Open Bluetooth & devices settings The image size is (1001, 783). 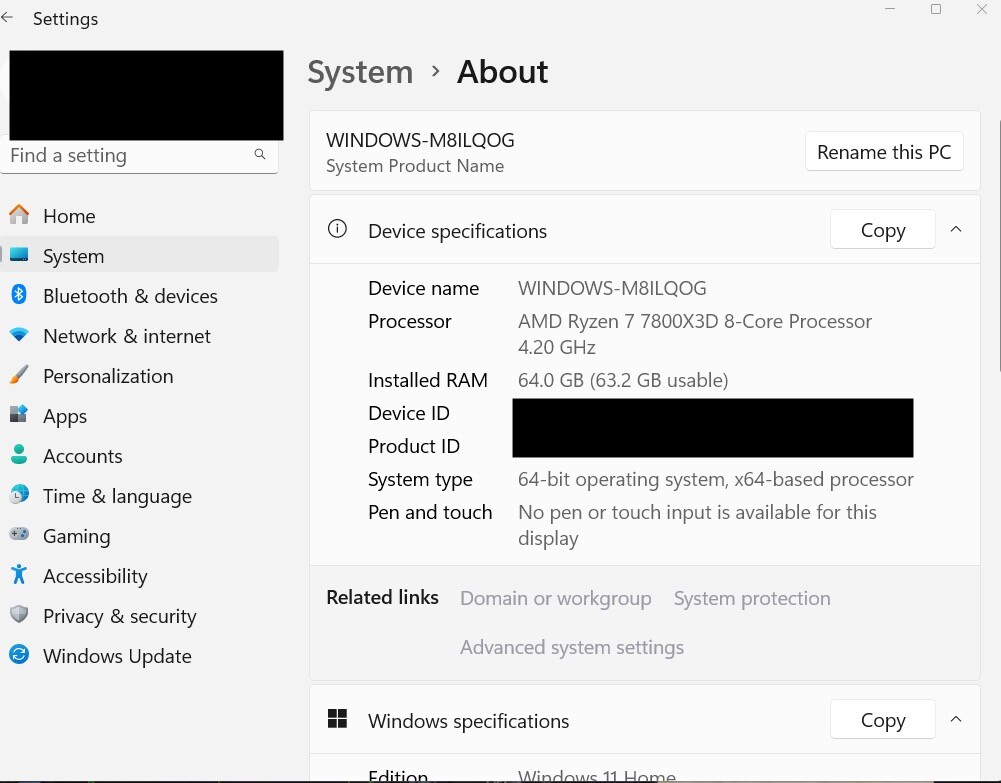click(139, 295)
